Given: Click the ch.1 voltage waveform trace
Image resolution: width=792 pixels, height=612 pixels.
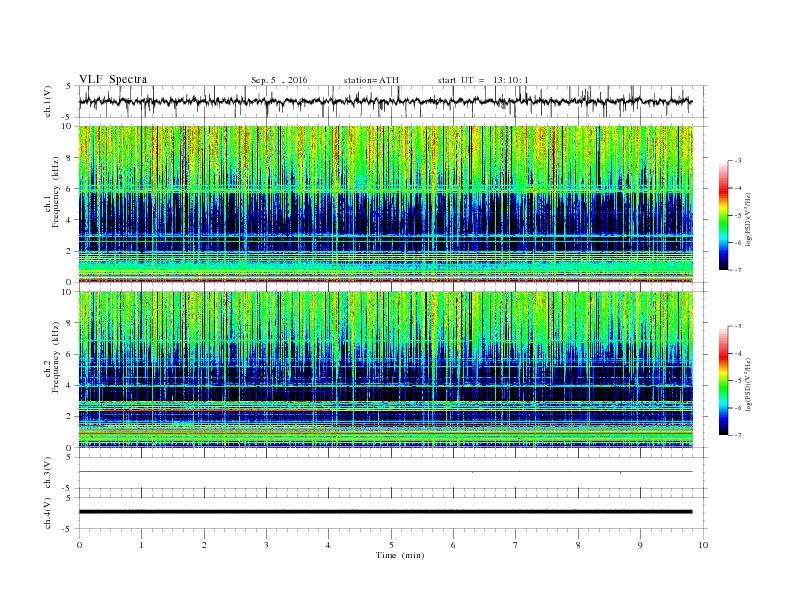Looking at the screenshot, I should [x=385, y=101].
